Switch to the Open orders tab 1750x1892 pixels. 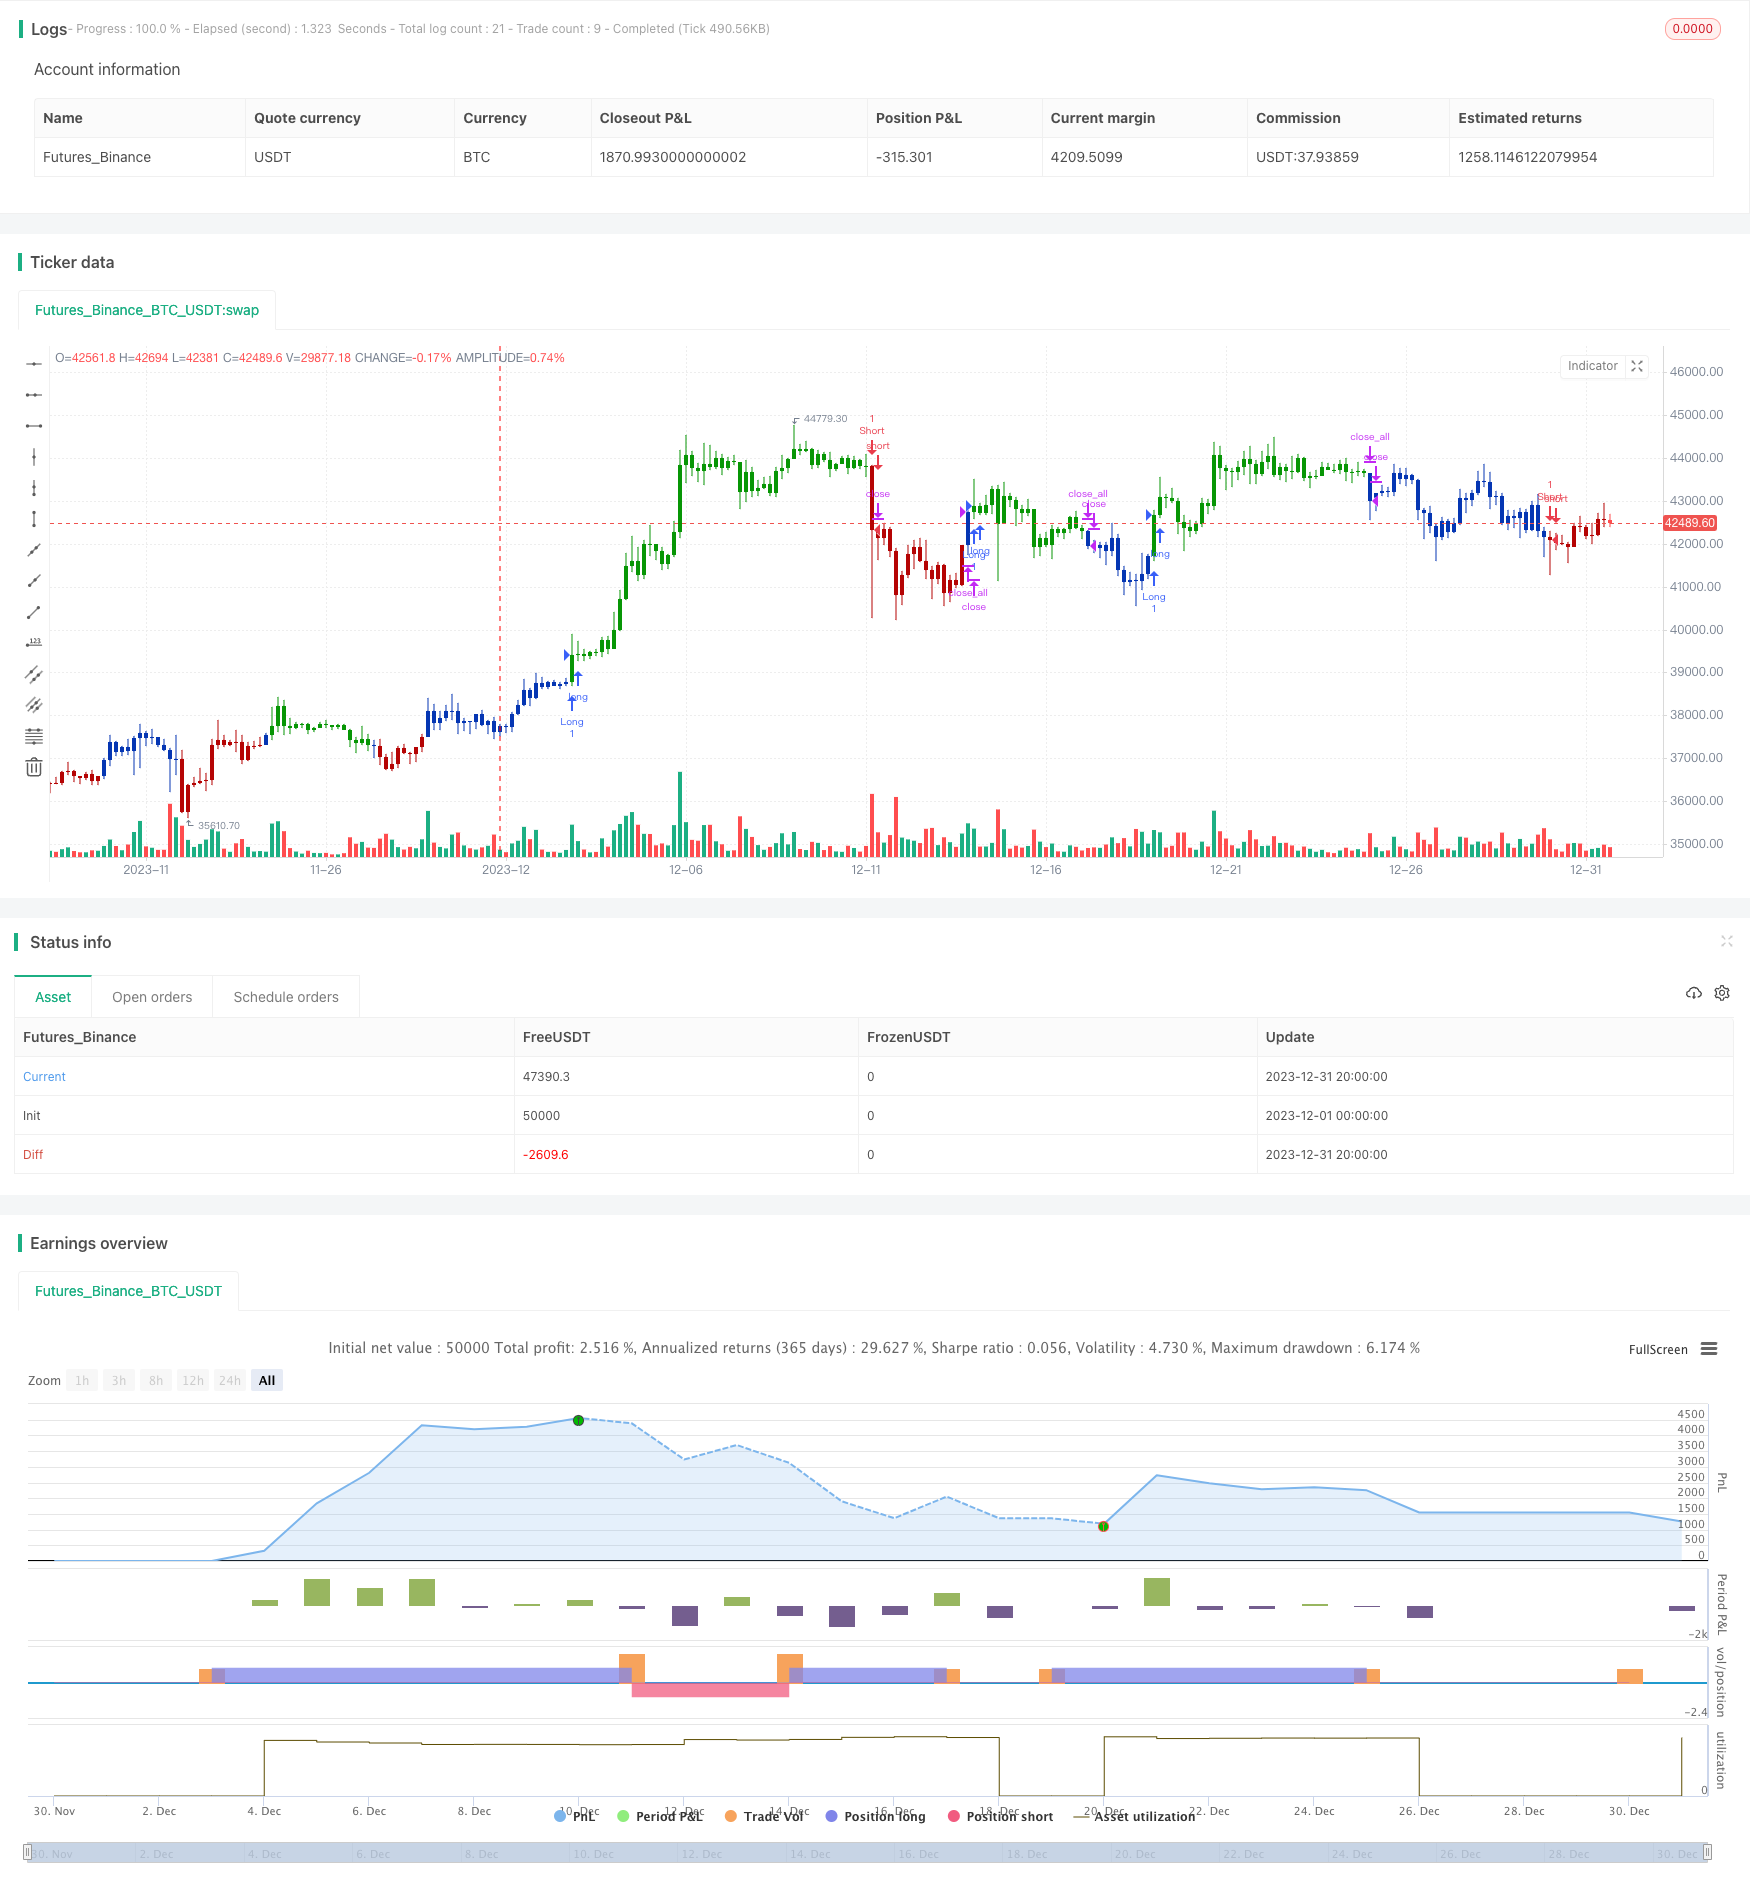click(x=152, y=997)
